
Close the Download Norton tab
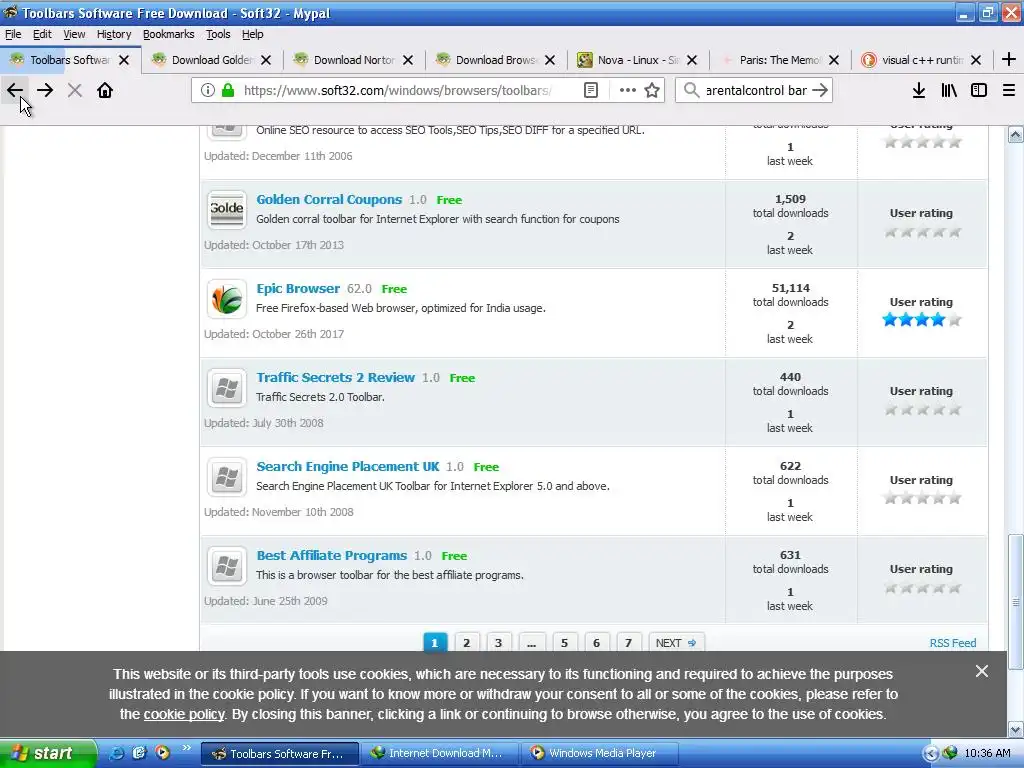[408, 60]
